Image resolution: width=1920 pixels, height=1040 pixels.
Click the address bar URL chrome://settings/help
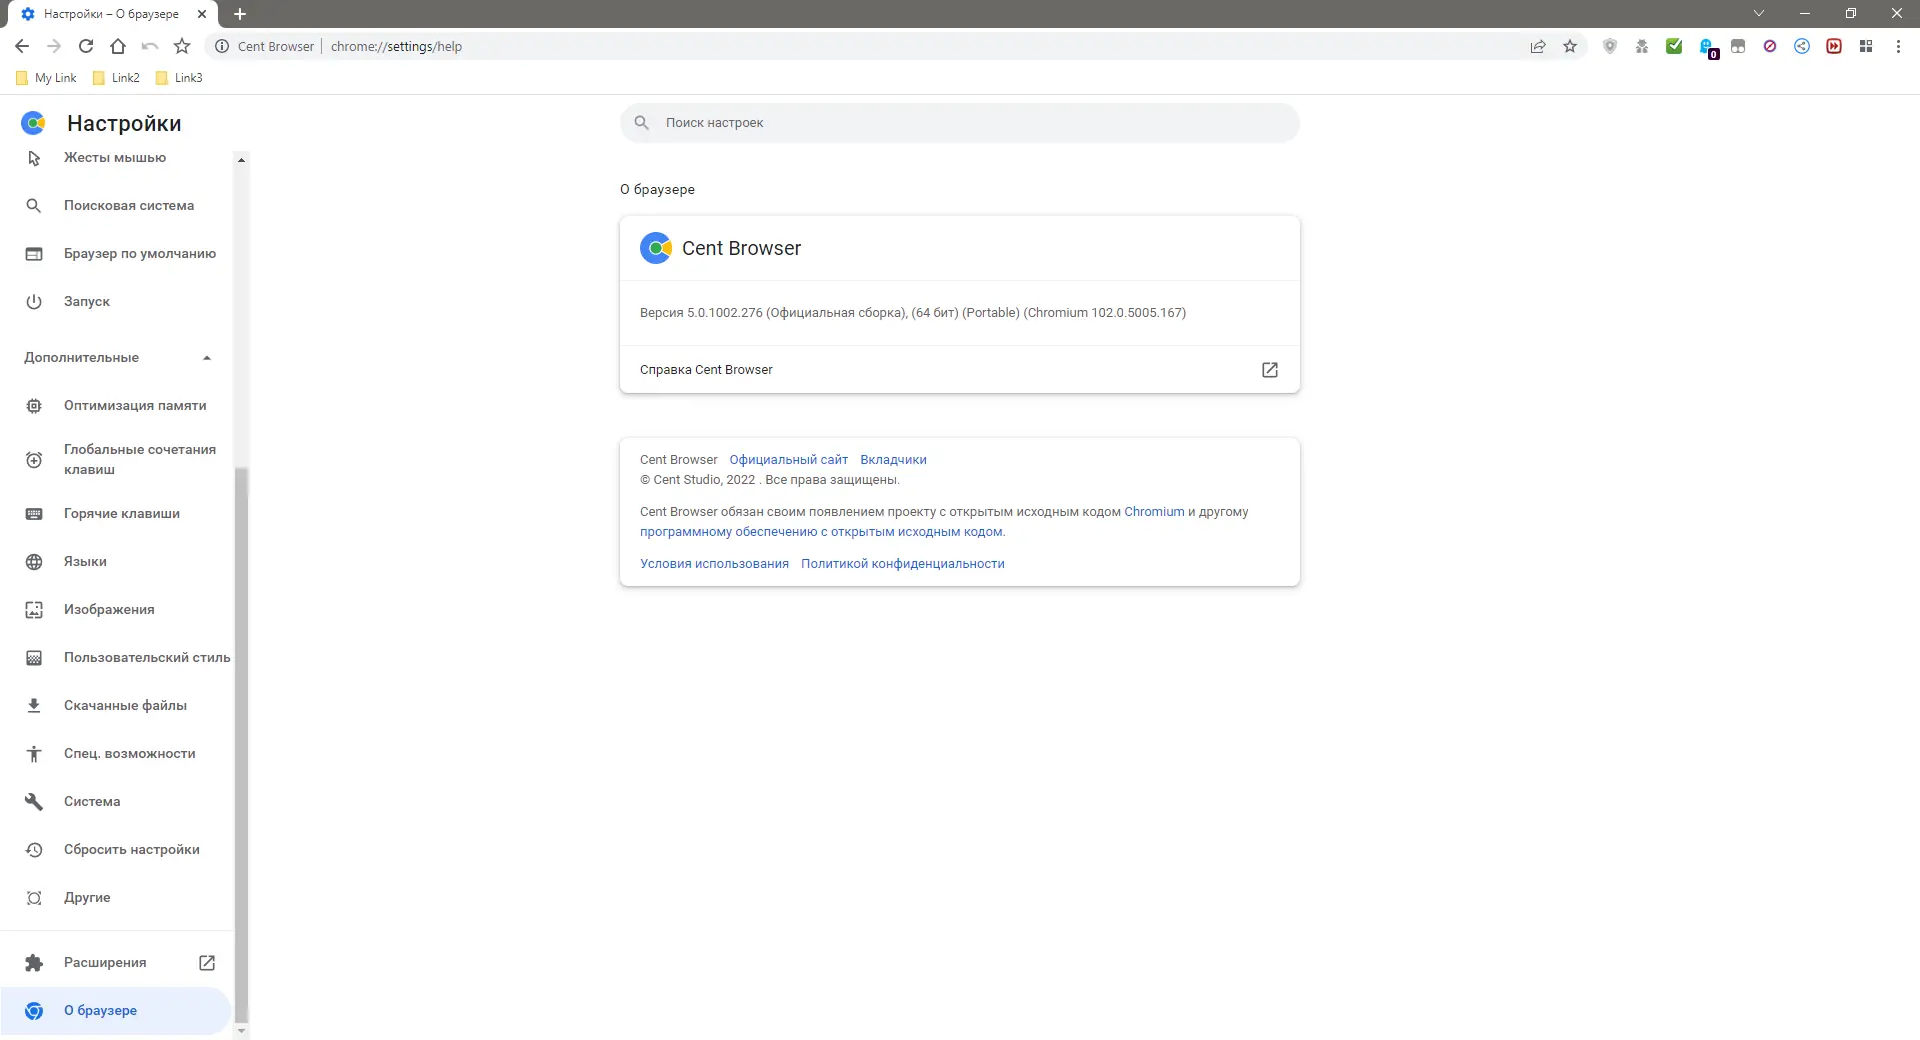click(x=396, y=46)
